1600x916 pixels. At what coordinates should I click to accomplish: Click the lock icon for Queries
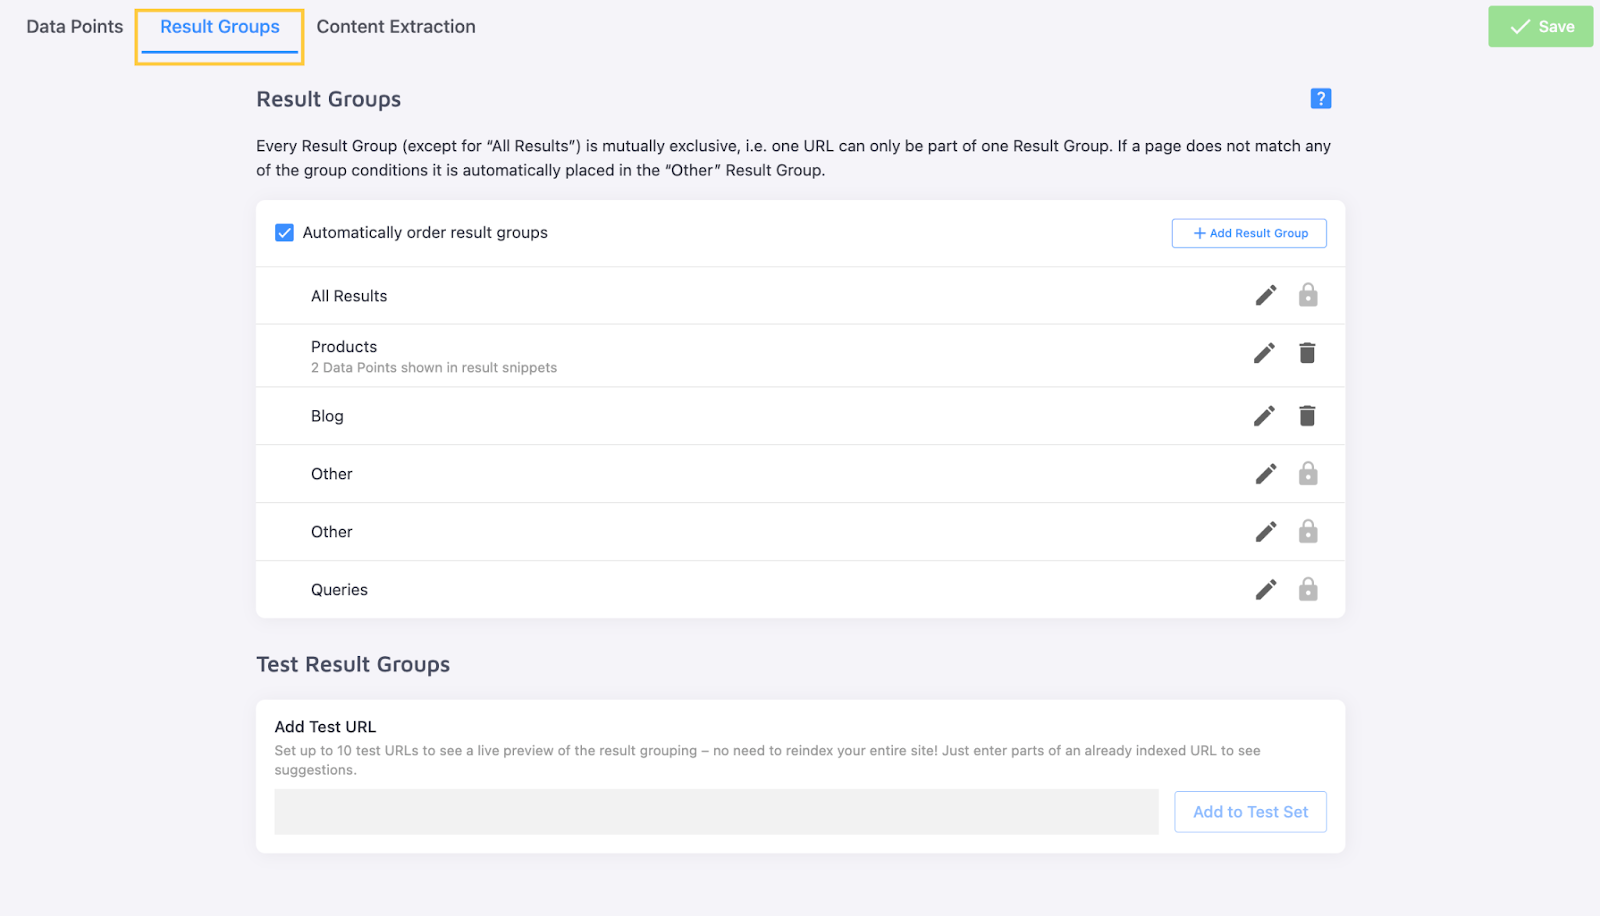(x=1308, y=590)
